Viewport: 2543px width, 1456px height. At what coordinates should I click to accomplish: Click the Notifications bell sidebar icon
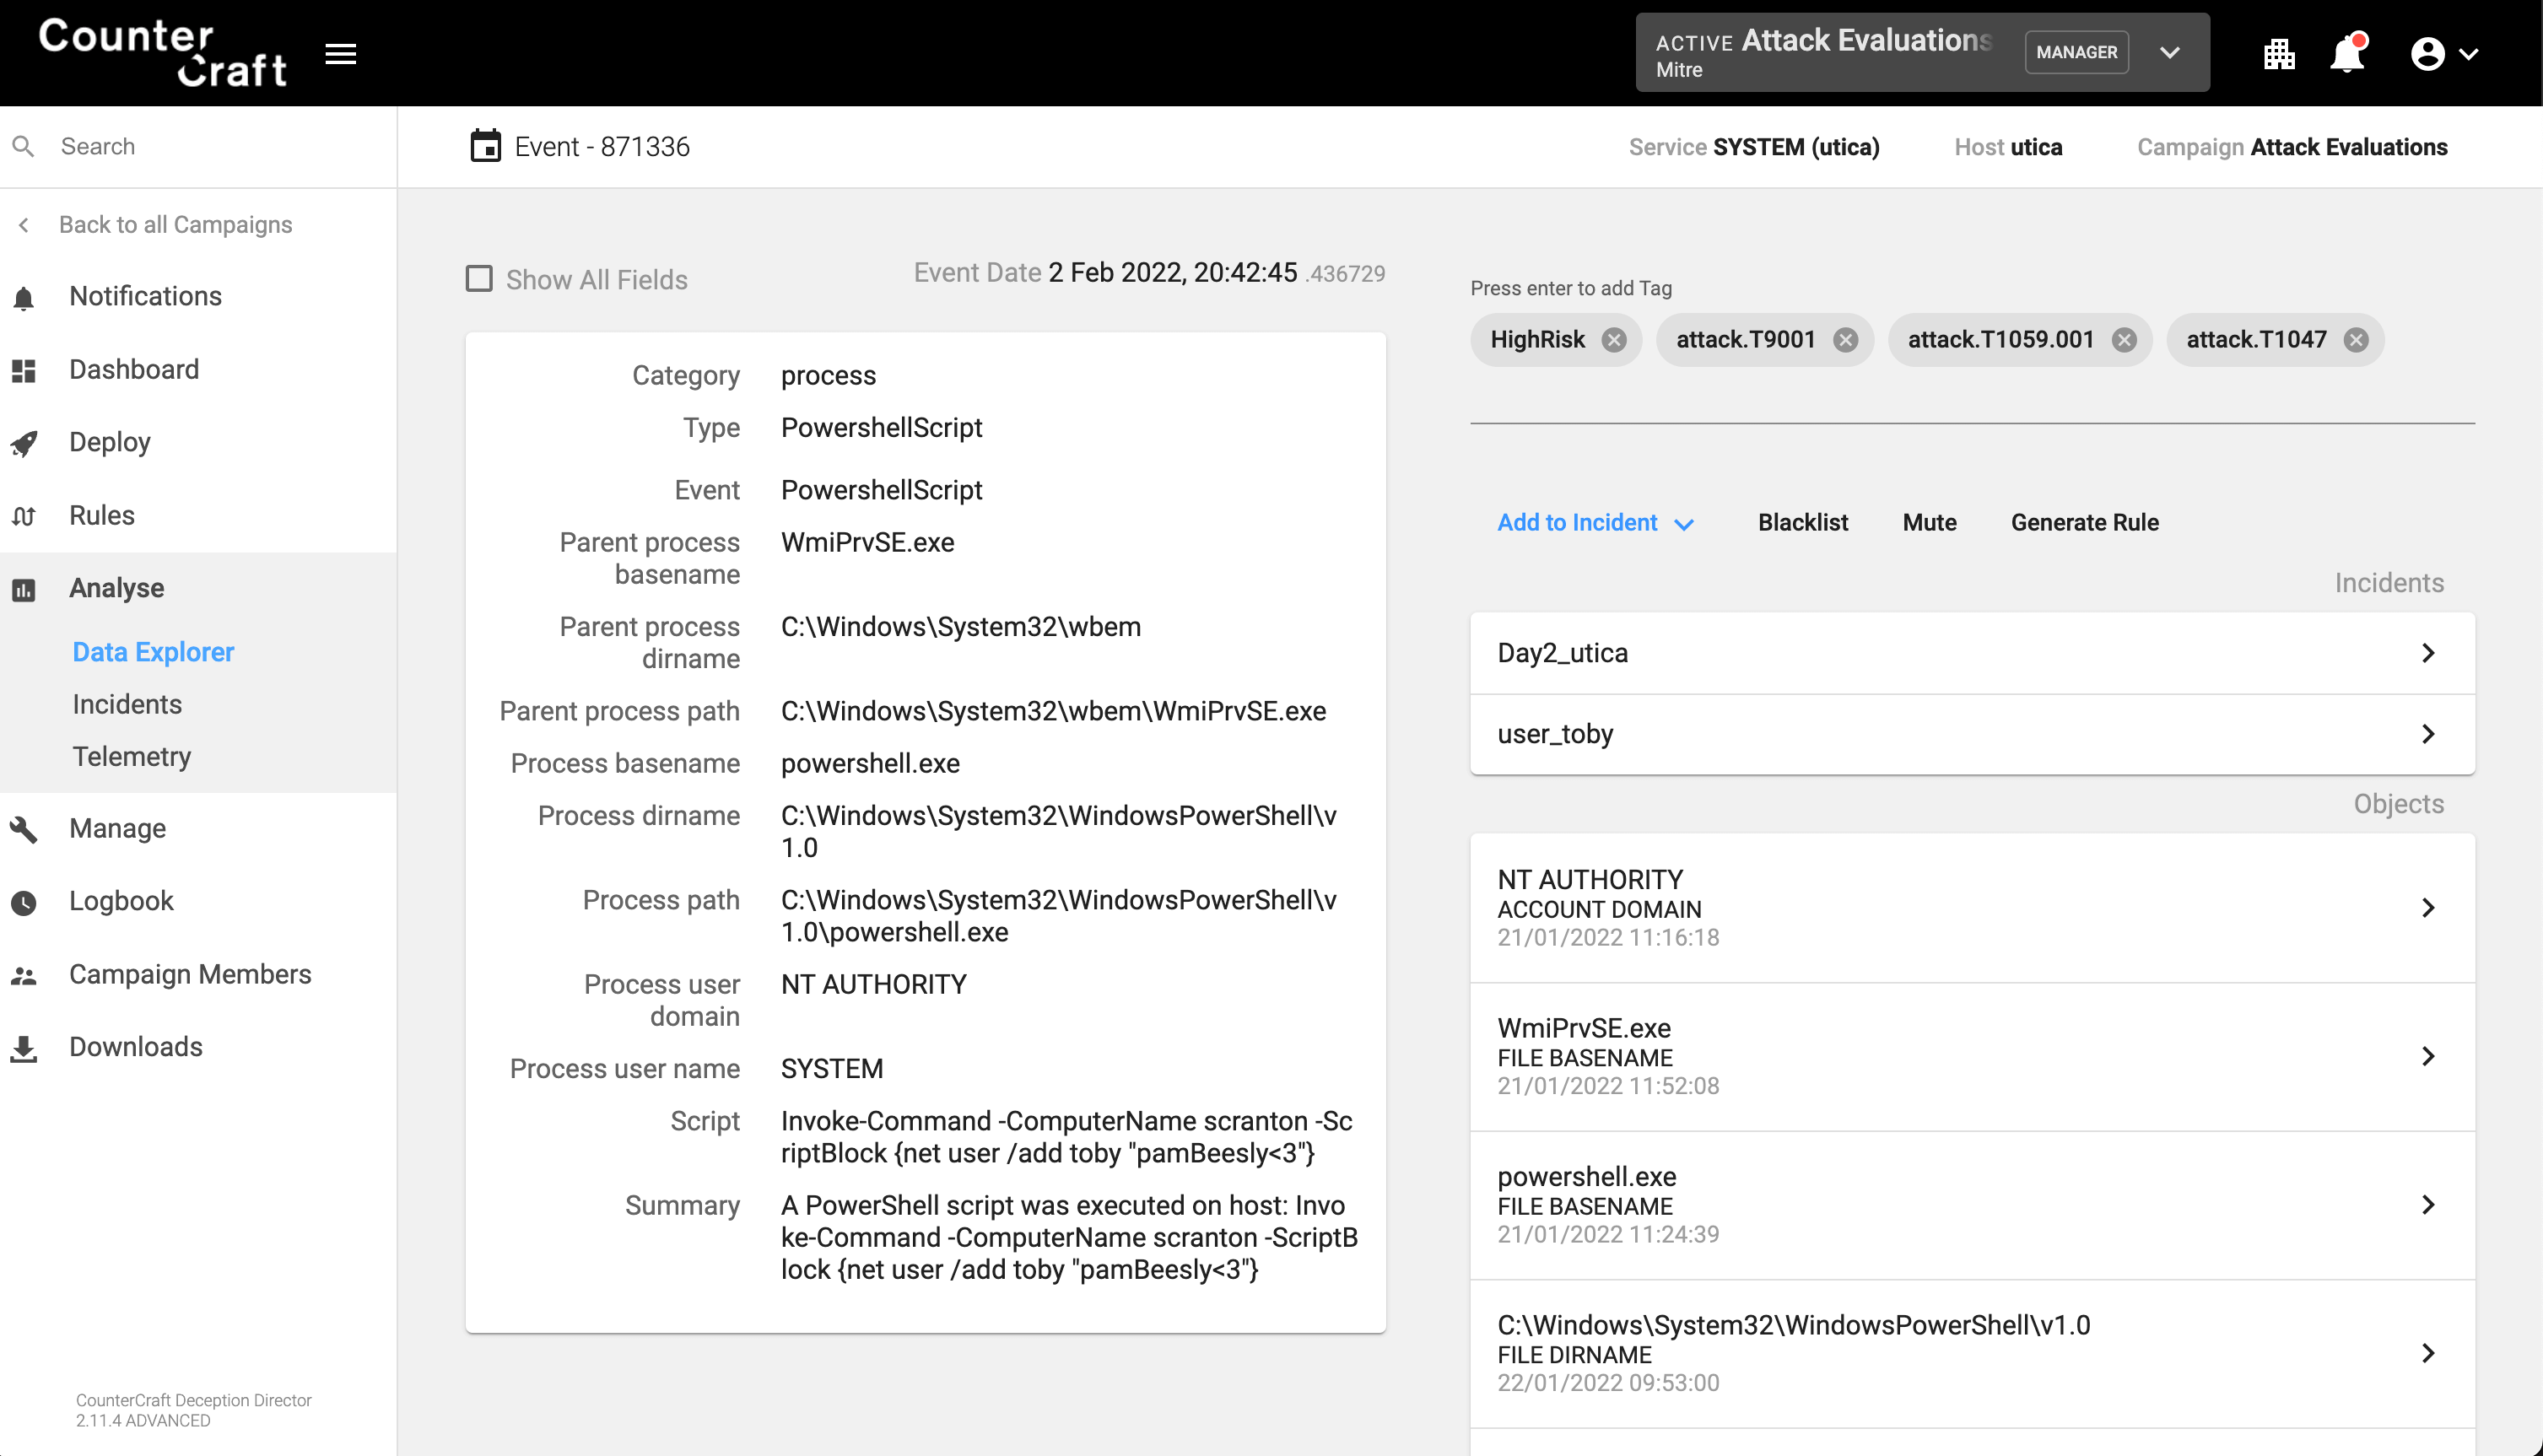24,297
